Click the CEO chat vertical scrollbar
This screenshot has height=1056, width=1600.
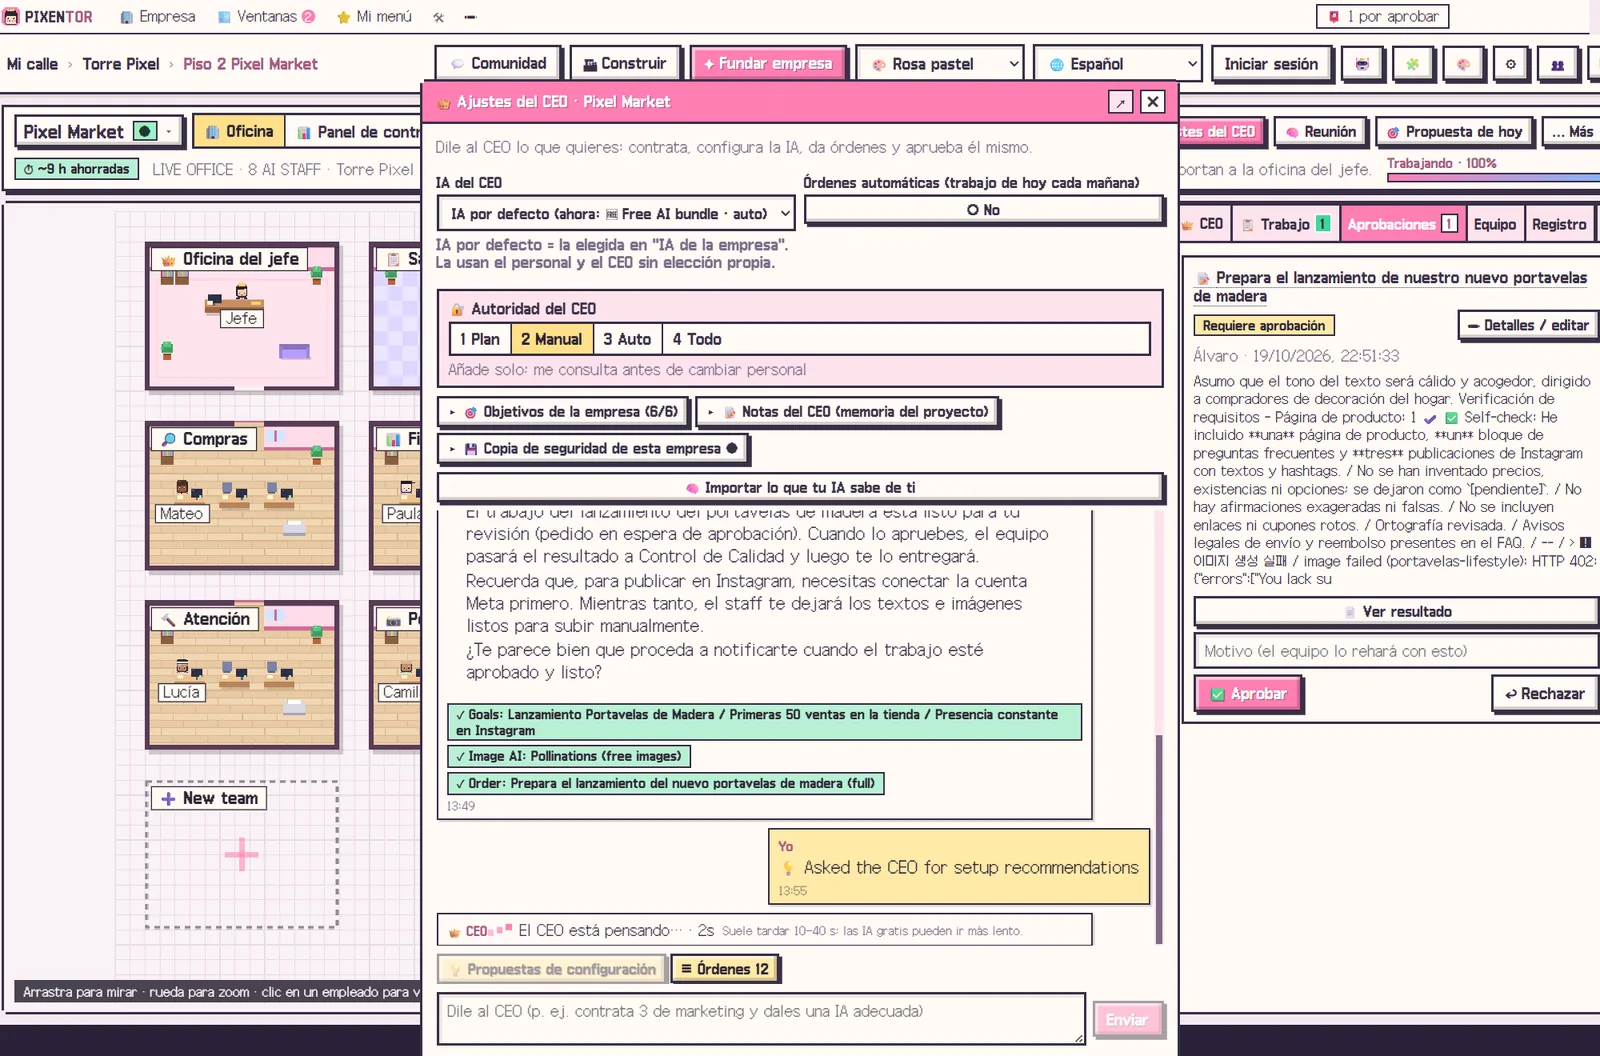pos(1159,838)
